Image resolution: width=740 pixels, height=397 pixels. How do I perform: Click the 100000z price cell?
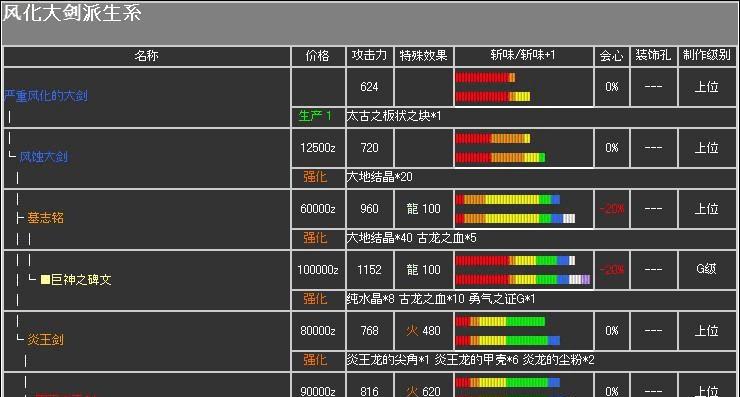[318, 270]
